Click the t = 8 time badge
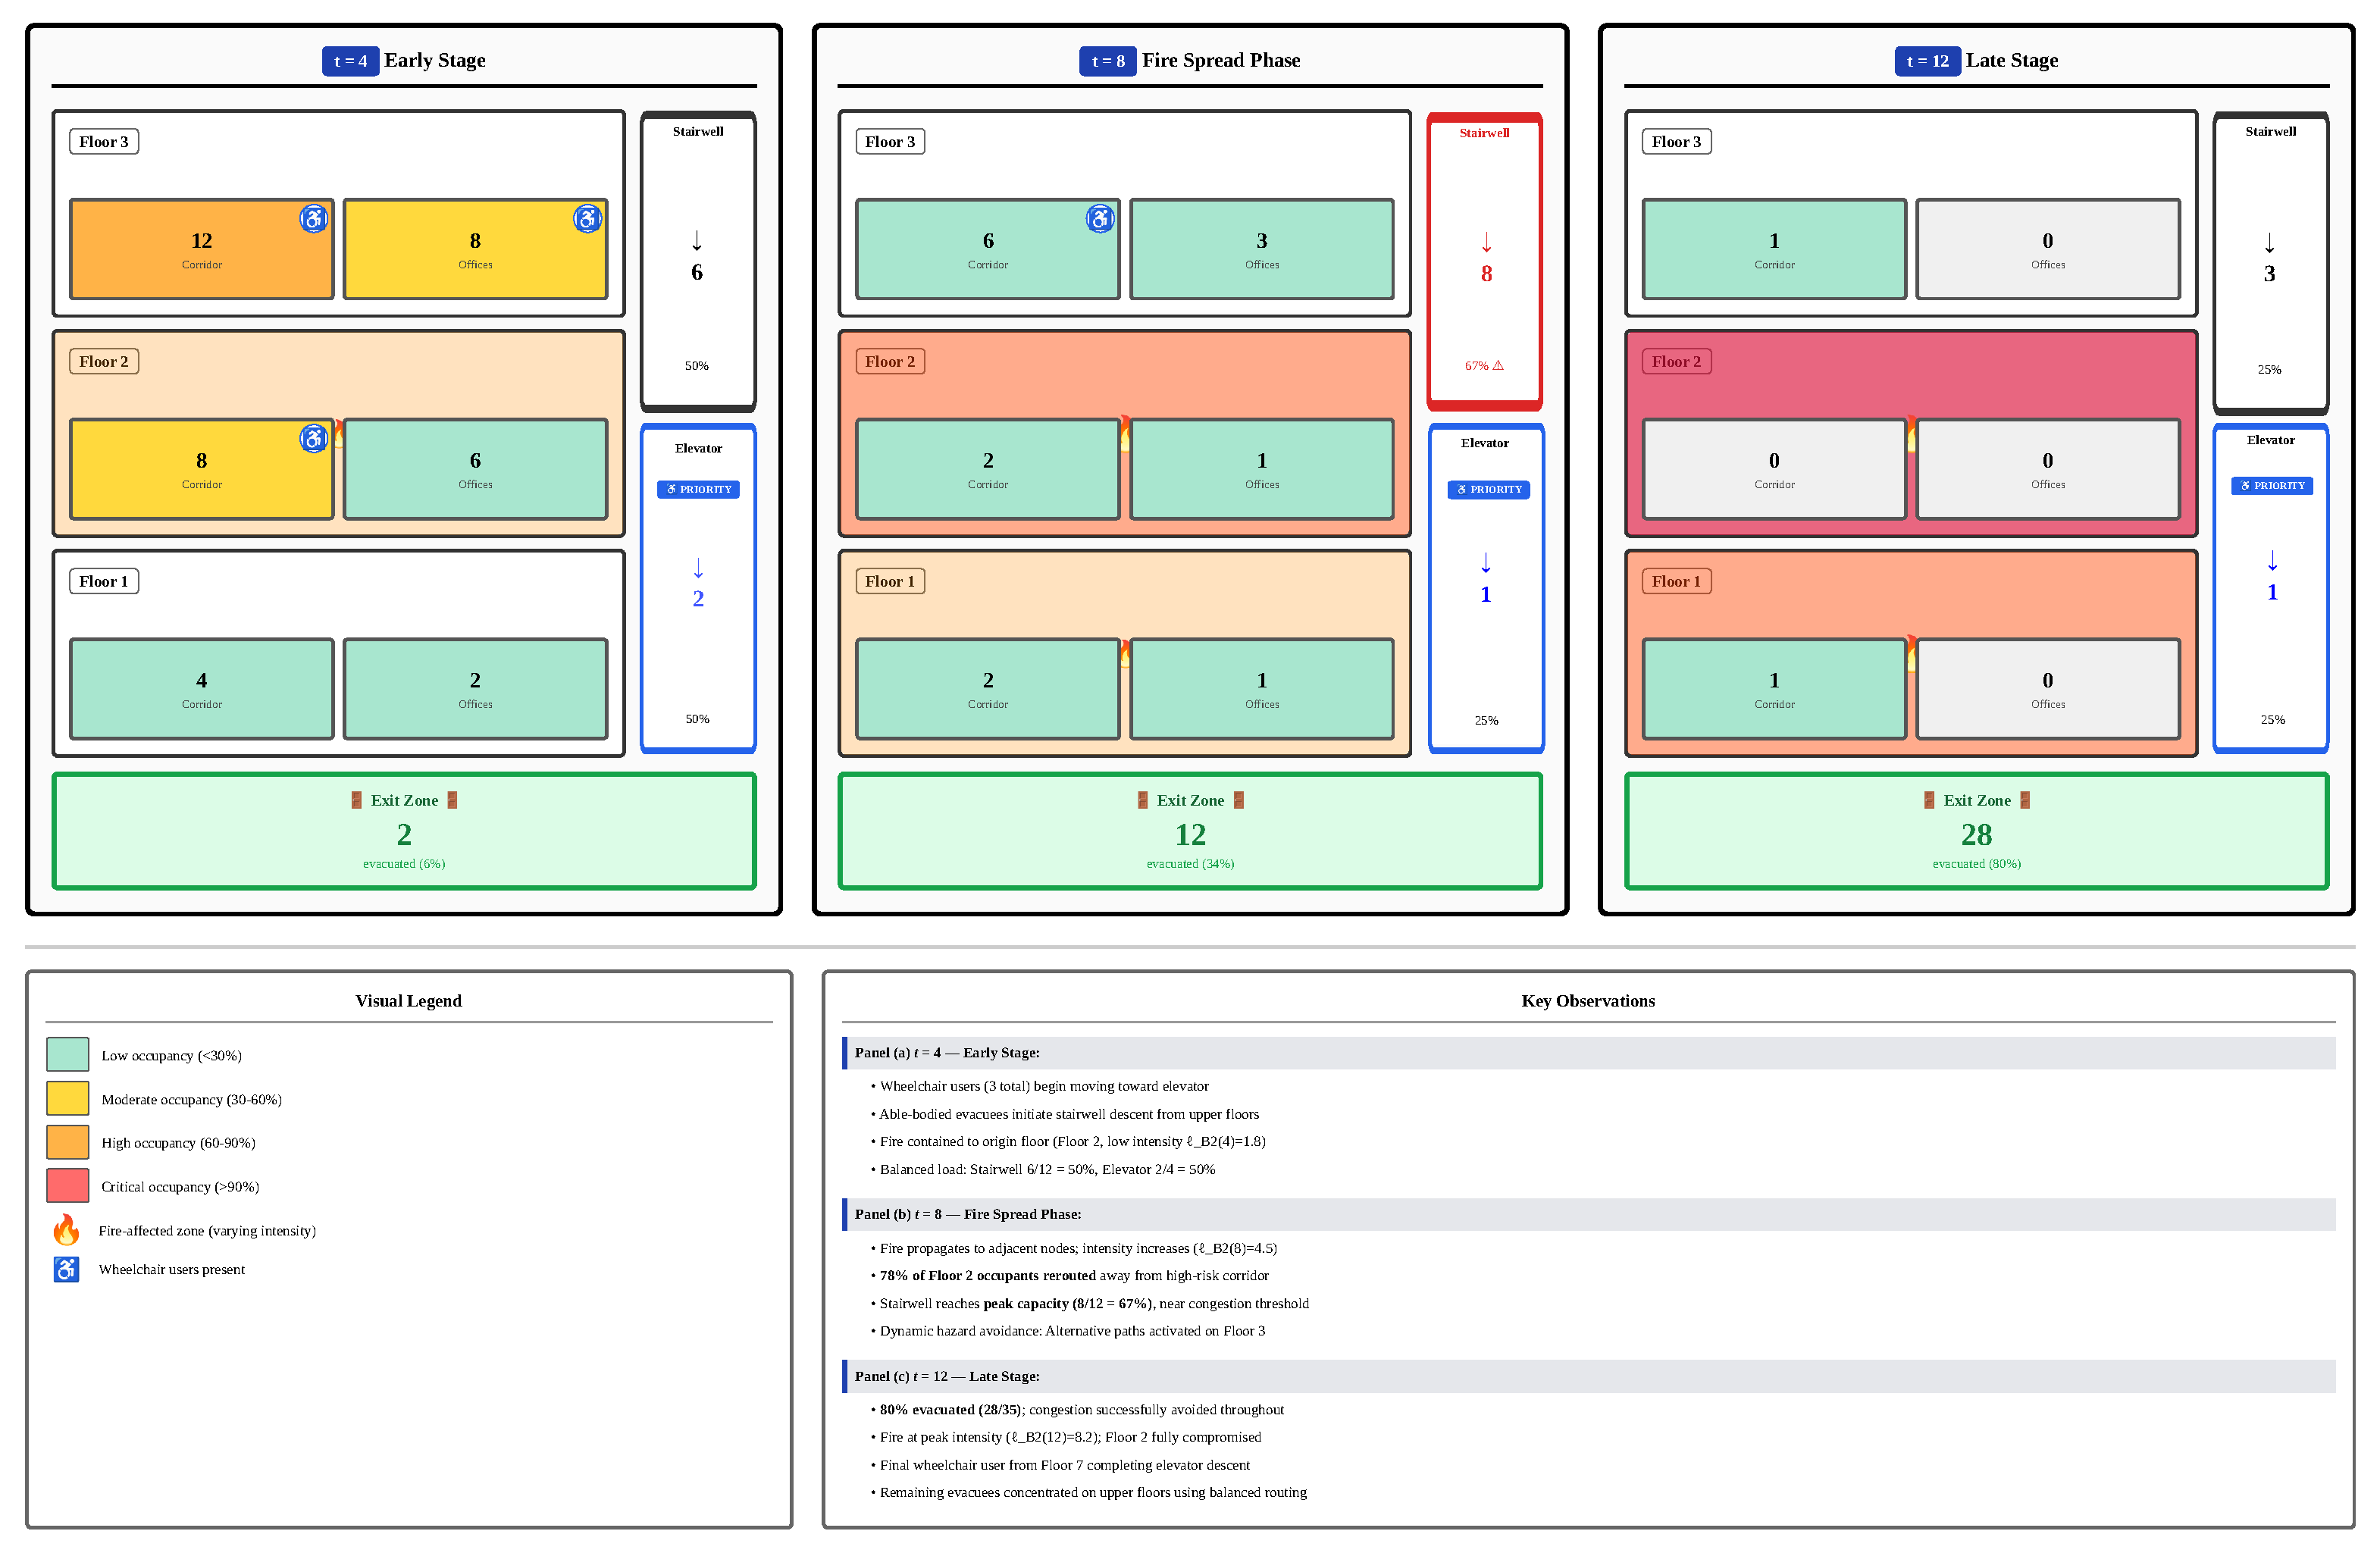The width and height of the screenshot is (2380, 1553). 1107,61
